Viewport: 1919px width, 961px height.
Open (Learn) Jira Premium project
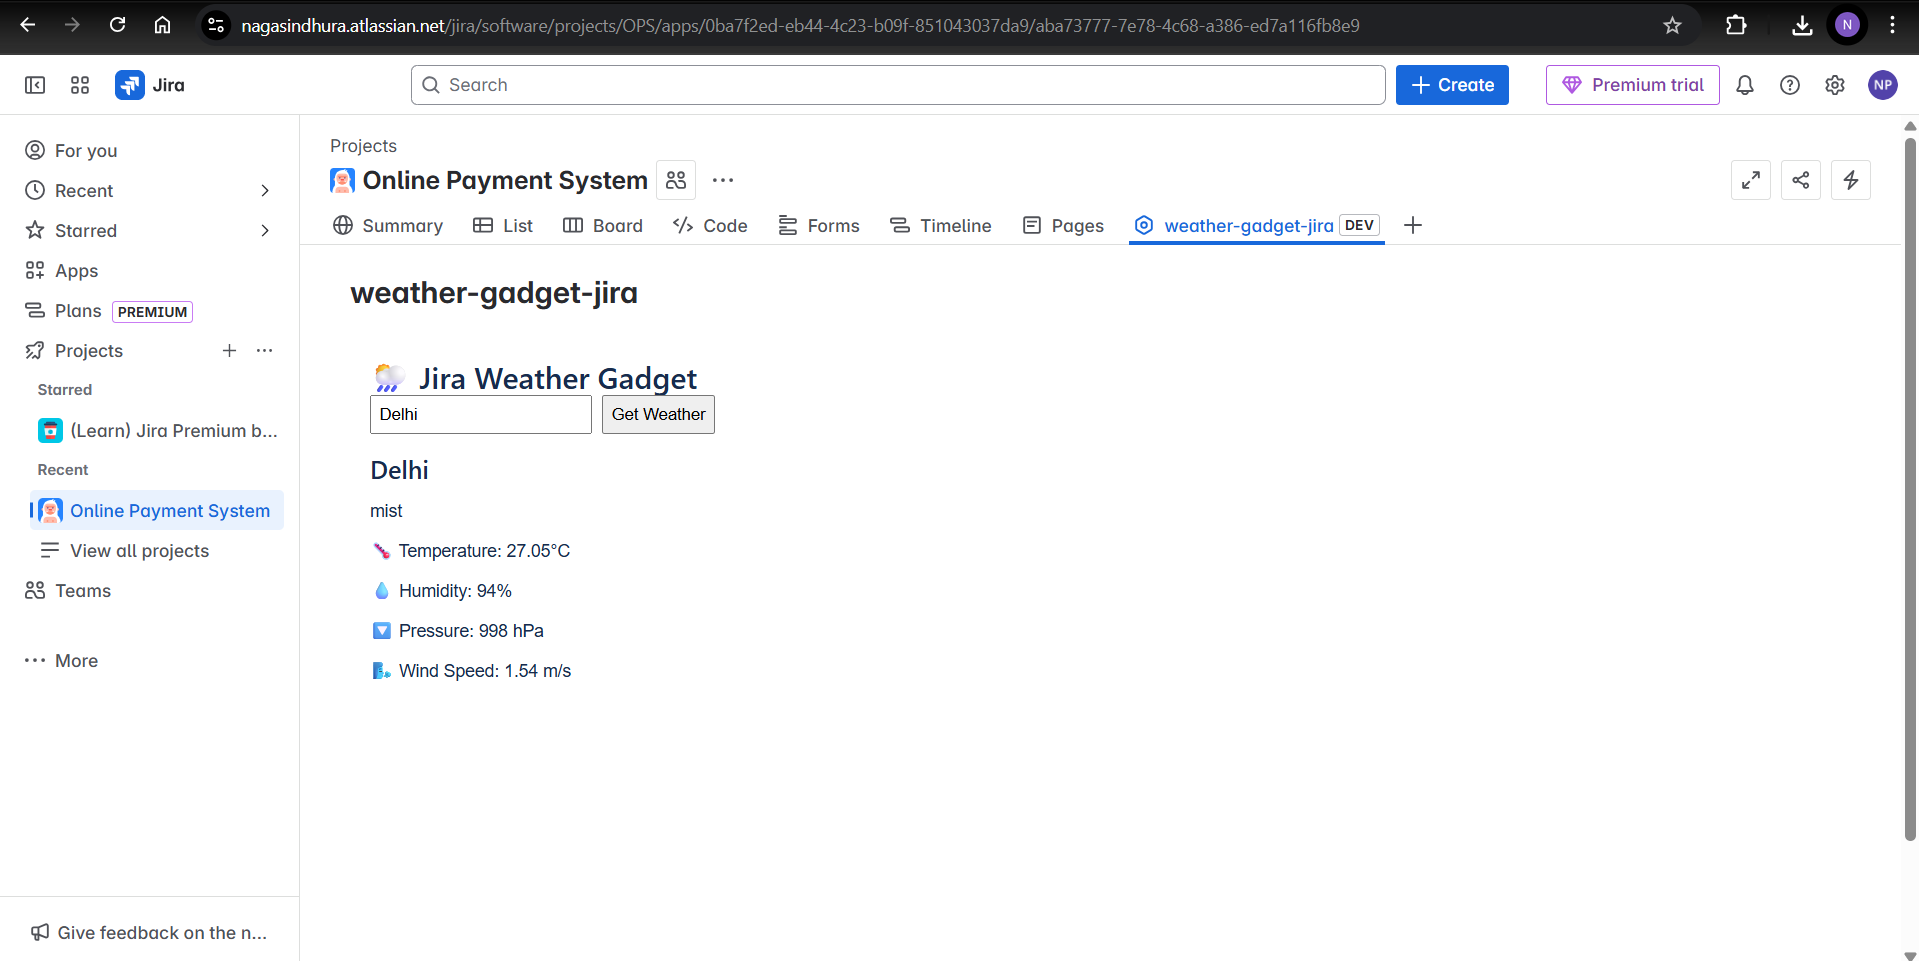click(x=157, y=430)
